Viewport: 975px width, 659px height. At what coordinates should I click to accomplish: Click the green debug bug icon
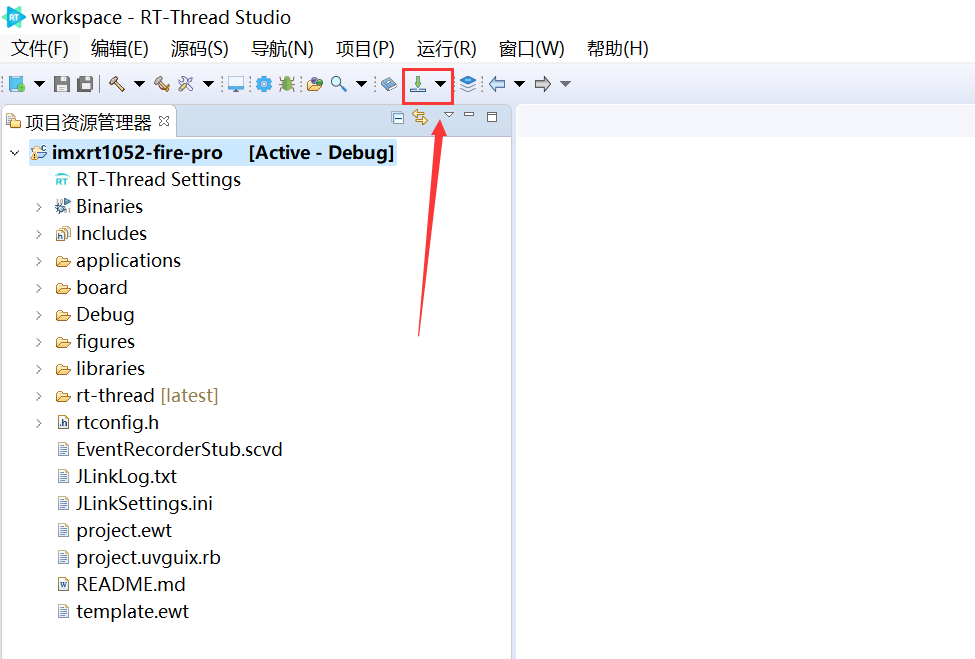287,85
